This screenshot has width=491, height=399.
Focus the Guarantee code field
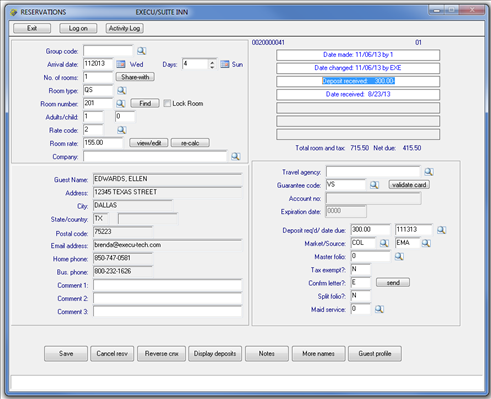click(x=346, y=185)
